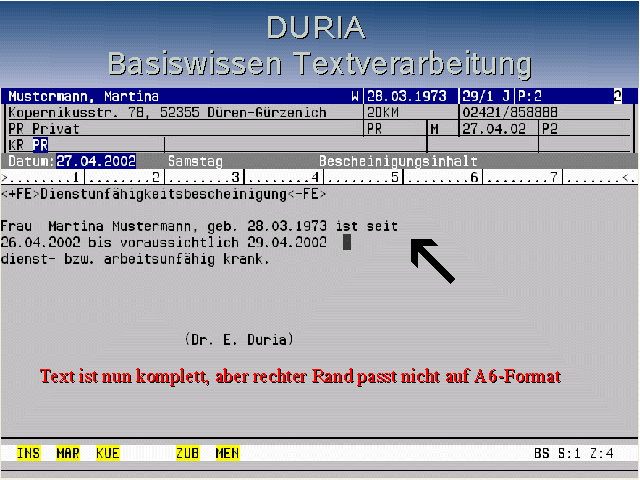Click phone number 02421/858888
The height and width of the screenshot is (480, 640).
510,112
